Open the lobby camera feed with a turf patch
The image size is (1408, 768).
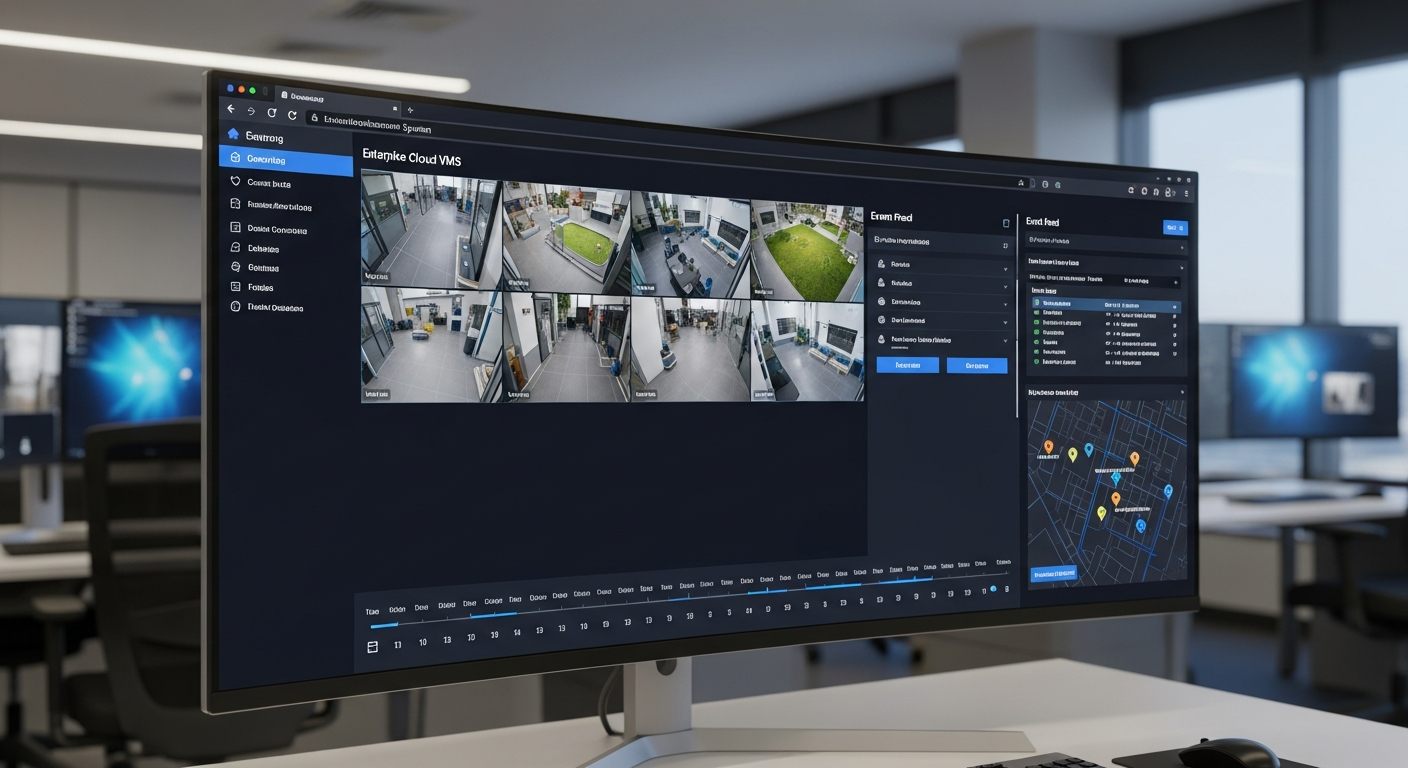(x=566, y=238)
